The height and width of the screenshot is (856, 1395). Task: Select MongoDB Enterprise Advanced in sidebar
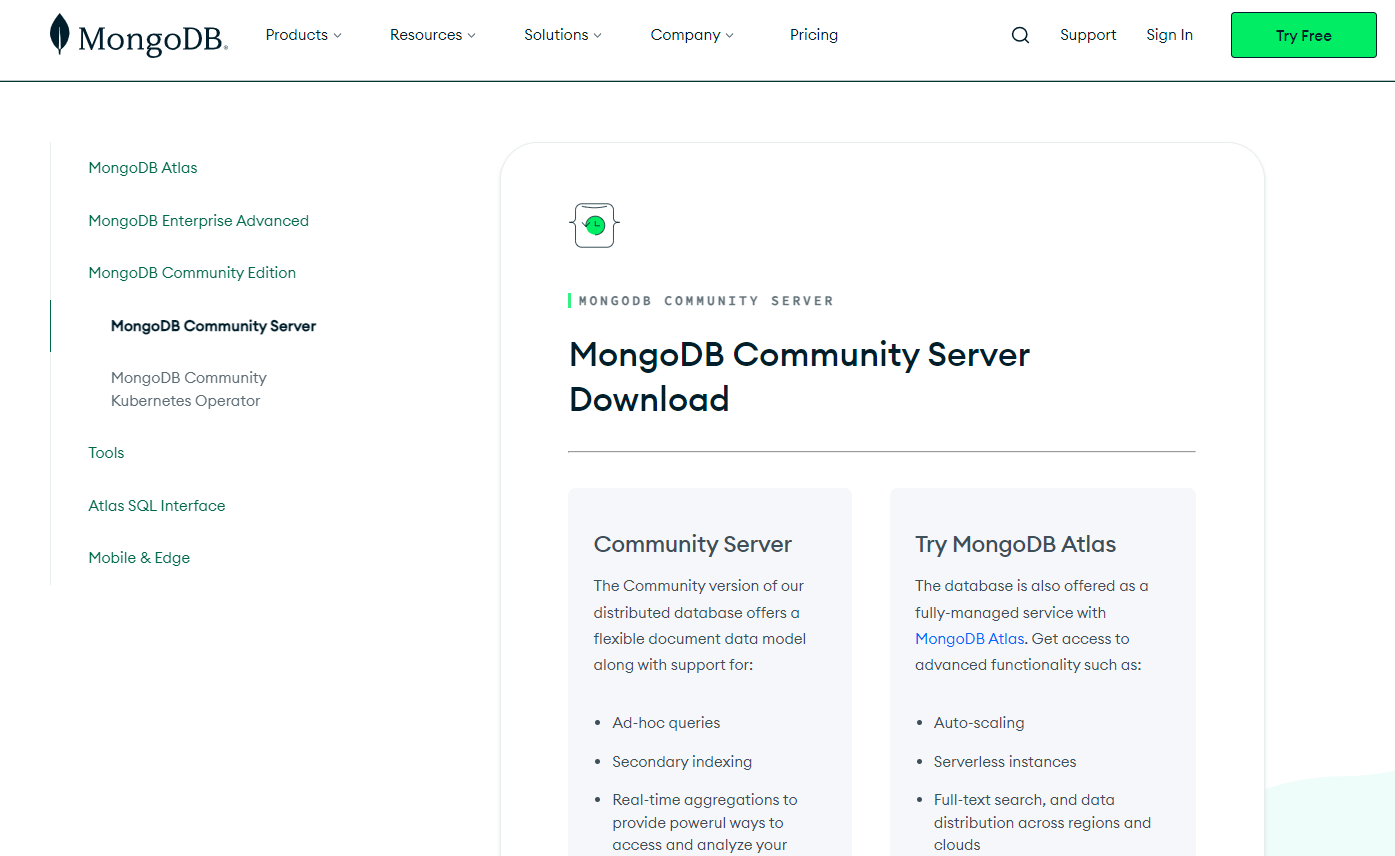point(198,221)
